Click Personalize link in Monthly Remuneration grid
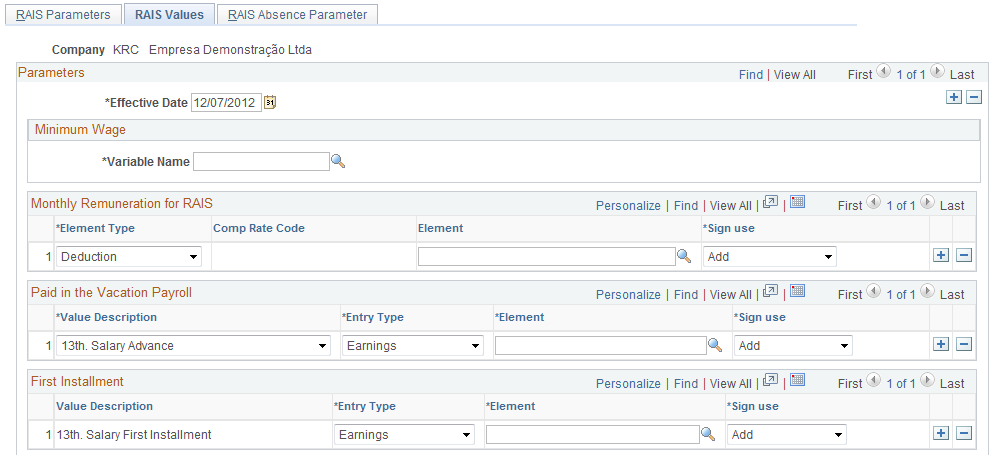Screen dimensions: 999x455 [628, 206]
